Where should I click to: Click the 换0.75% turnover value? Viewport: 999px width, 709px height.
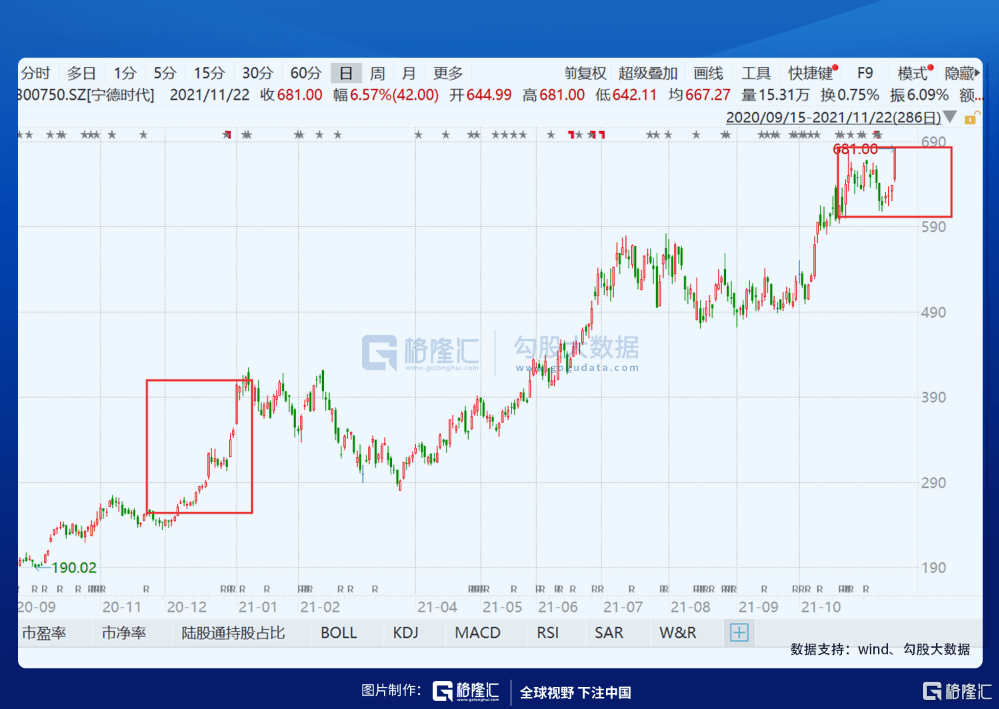pyautogui.click(x=849, y=95)
